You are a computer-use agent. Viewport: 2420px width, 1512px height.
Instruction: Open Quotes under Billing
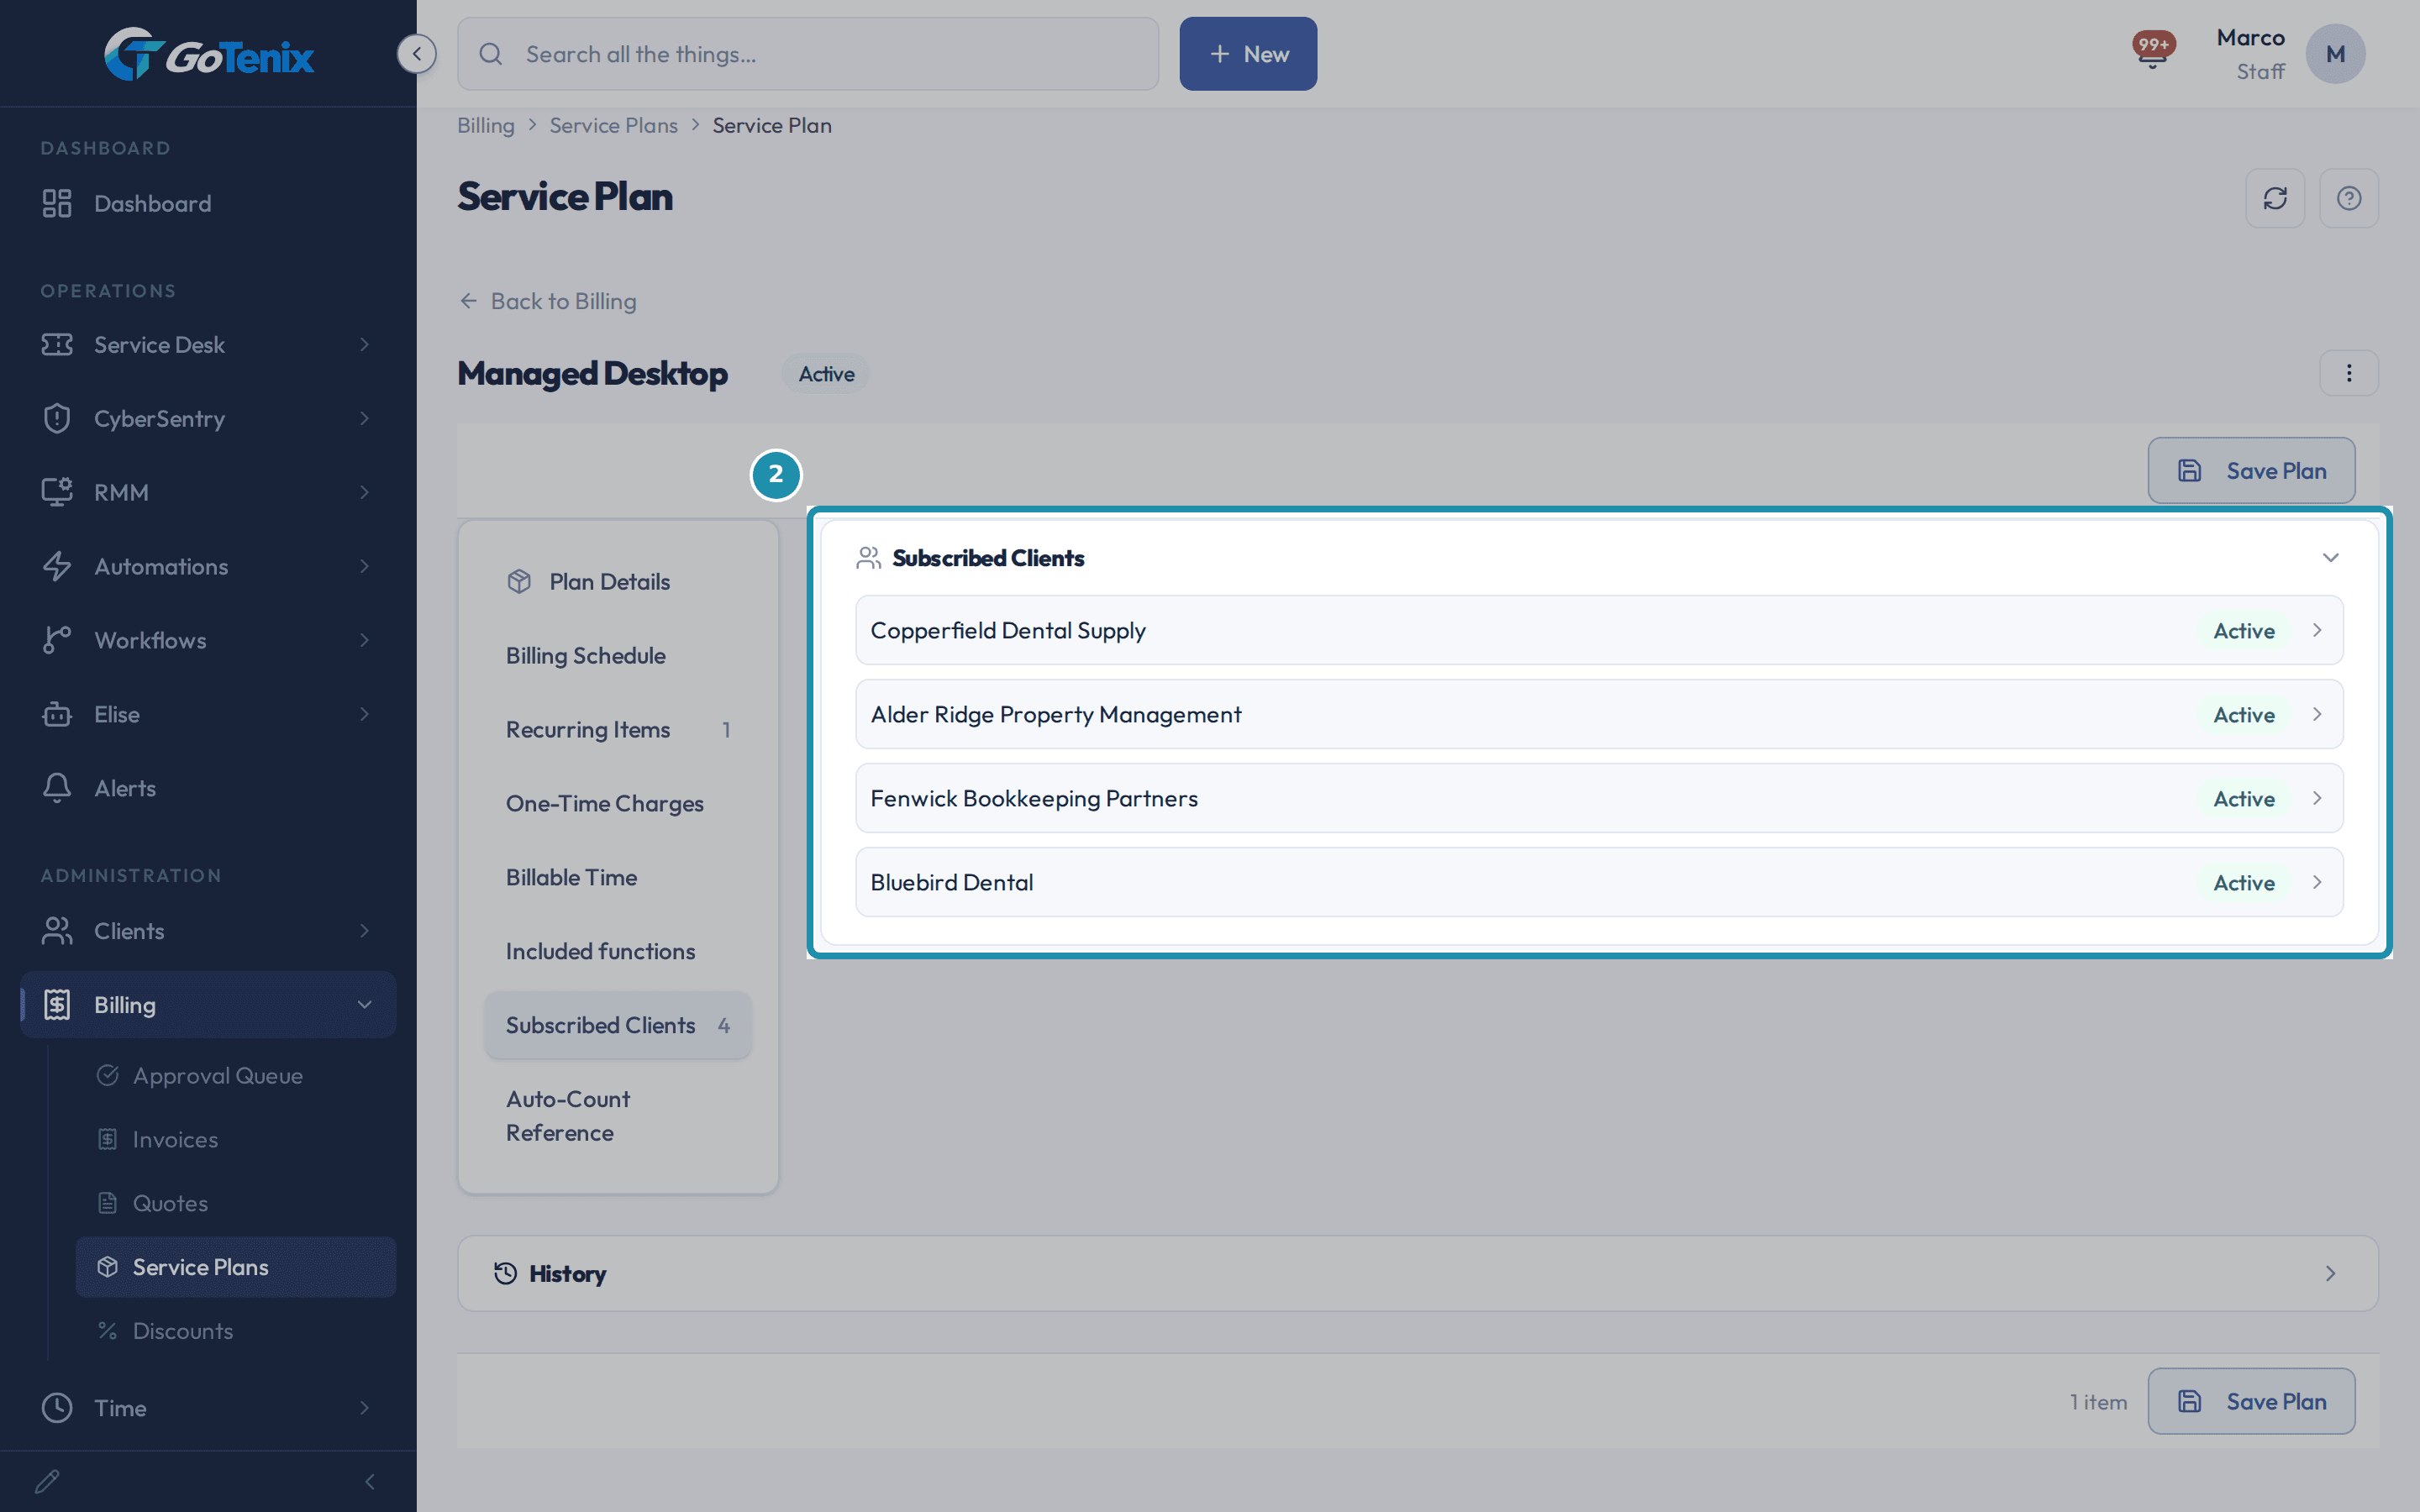coord(236,1203)
